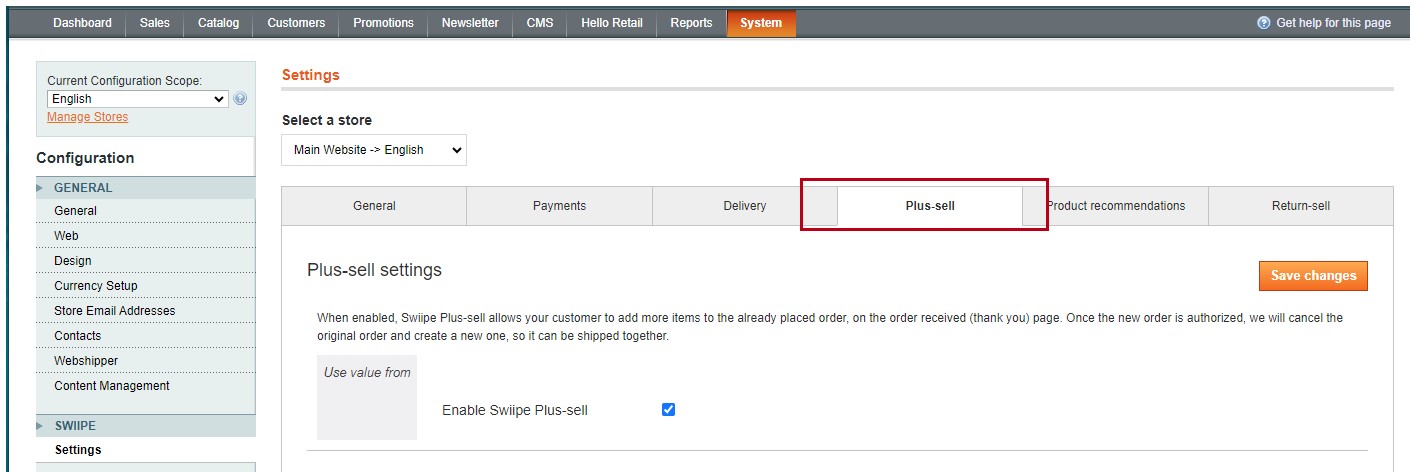The width and height of the screenshot is (1410, 472).
Task: Open the Catalog menu
Action: point(218,23)
